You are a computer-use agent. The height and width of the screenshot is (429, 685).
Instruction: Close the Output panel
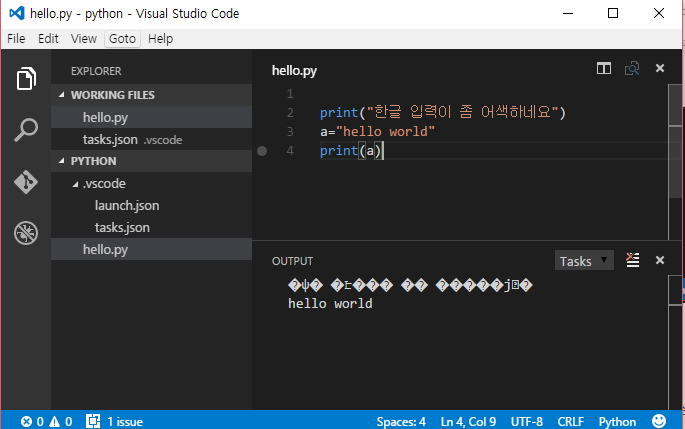pyautogui.click(x=659, y=260)
